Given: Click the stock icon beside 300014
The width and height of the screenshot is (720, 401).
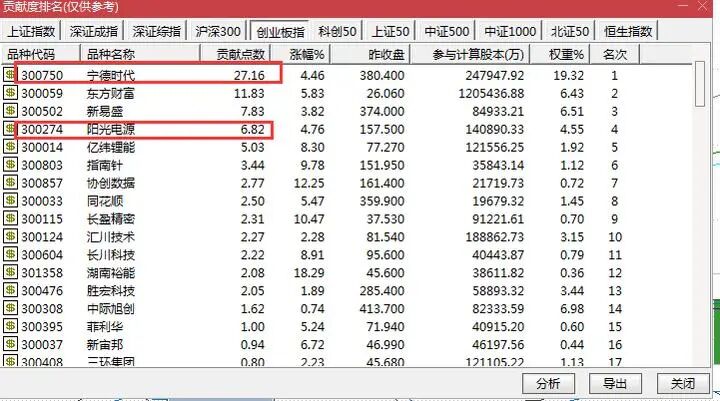Looking at the screenshot, I should click(x=10, y=147).
